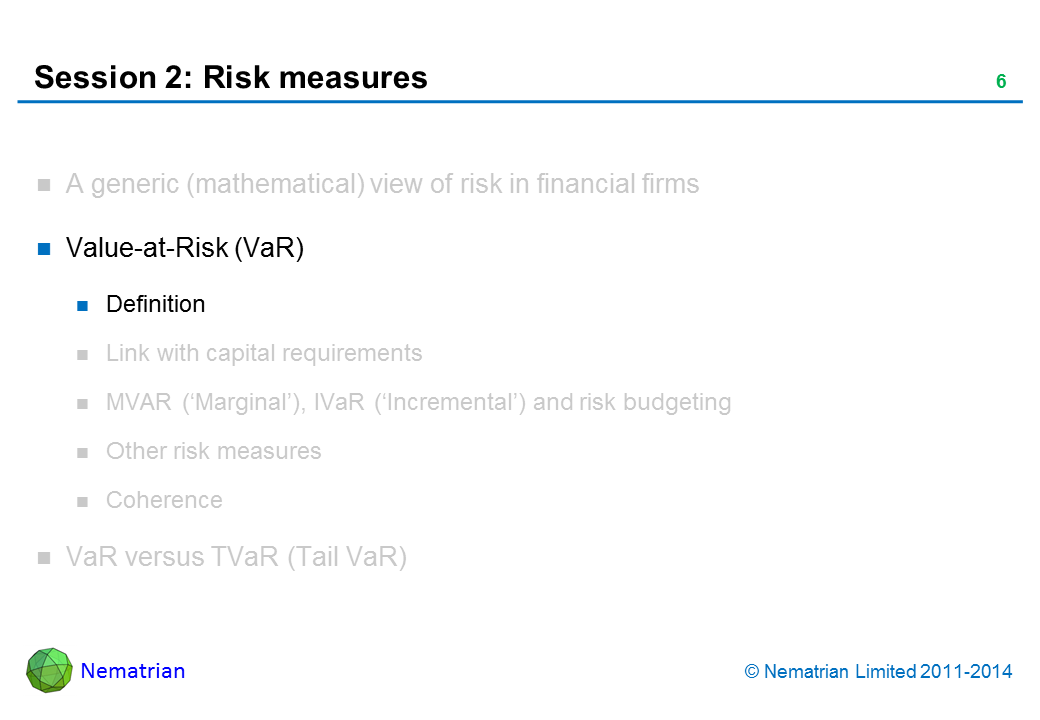Click the Other risk measures text
This screenshot has width=1040, height=720.
tap(213, 451)
